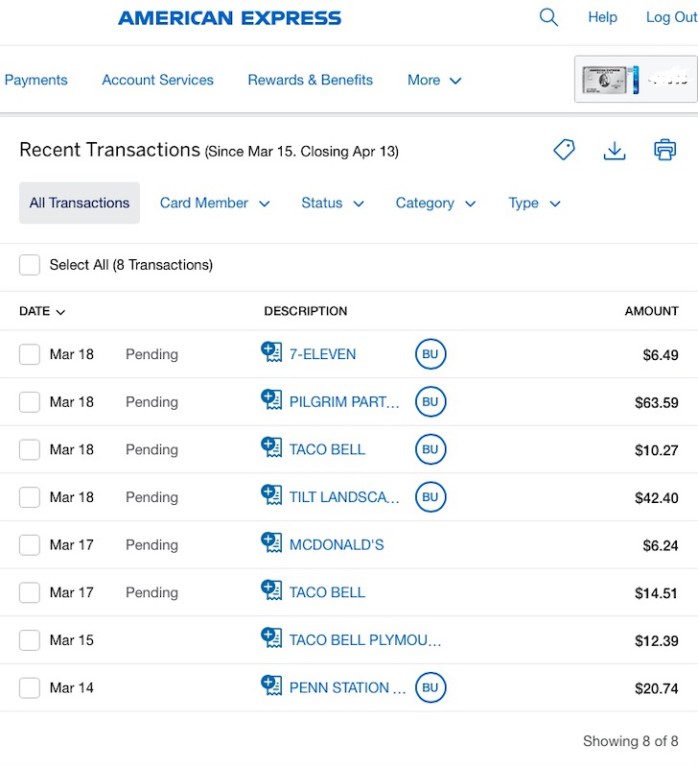
Task: Download the recent transactions list
Action: click(614, 150)
